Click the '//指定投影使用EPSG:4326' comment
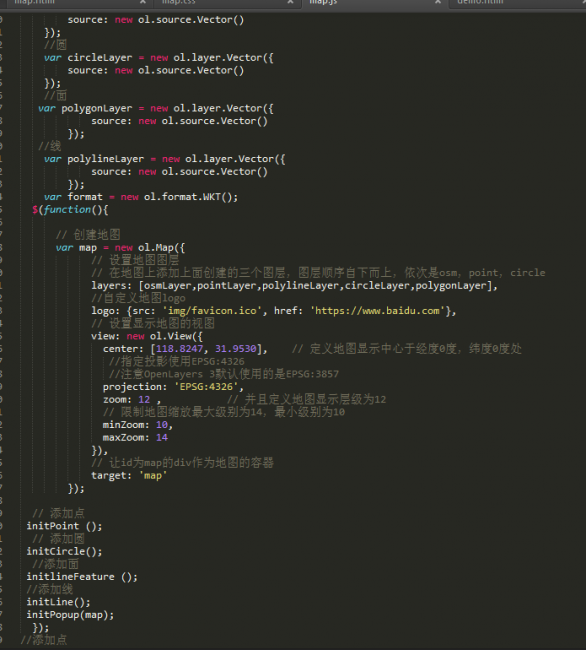Viewport: 586px width, 650px height. (177, 361)
